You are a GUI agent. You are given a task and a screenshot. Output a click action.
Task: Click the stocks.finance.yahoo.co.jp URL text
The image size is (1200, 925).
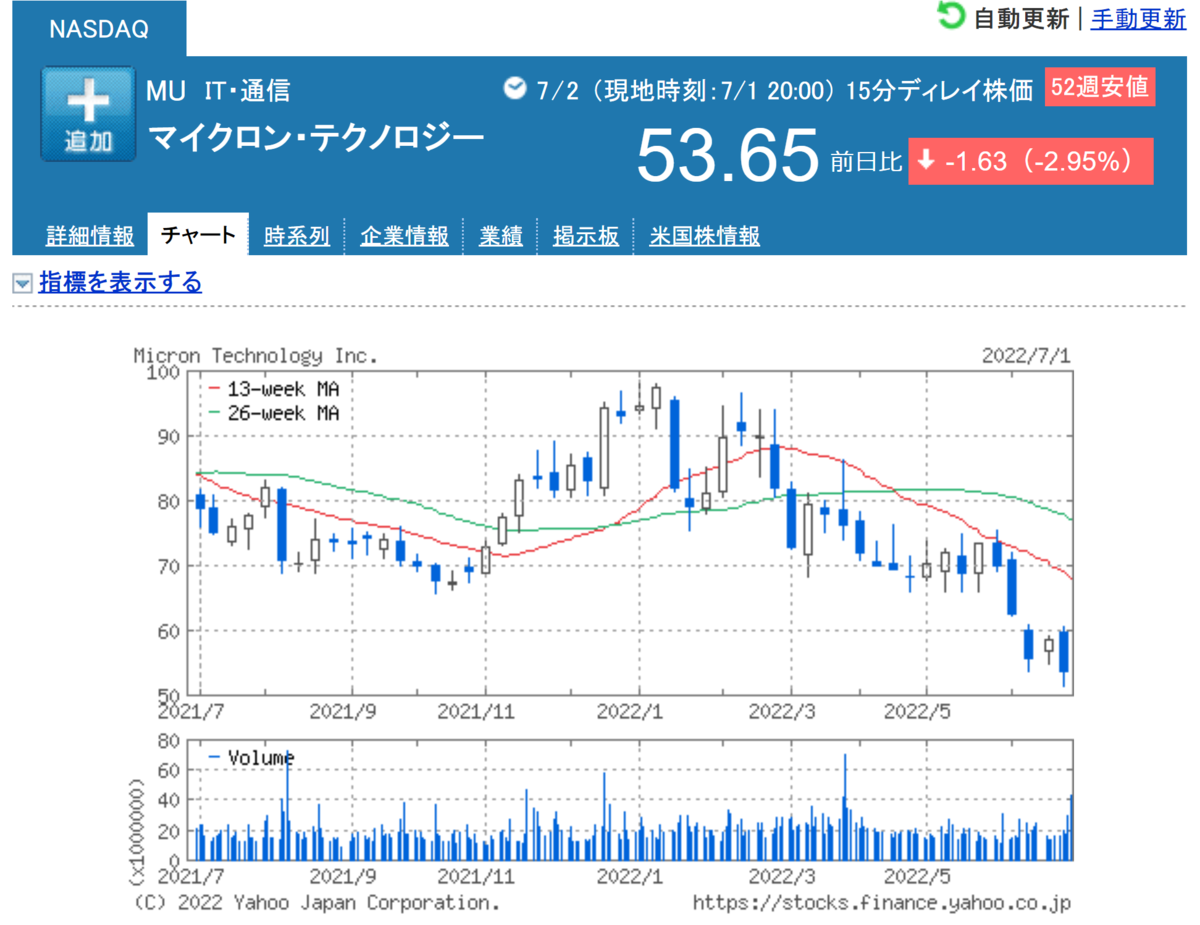click(881, 902)
